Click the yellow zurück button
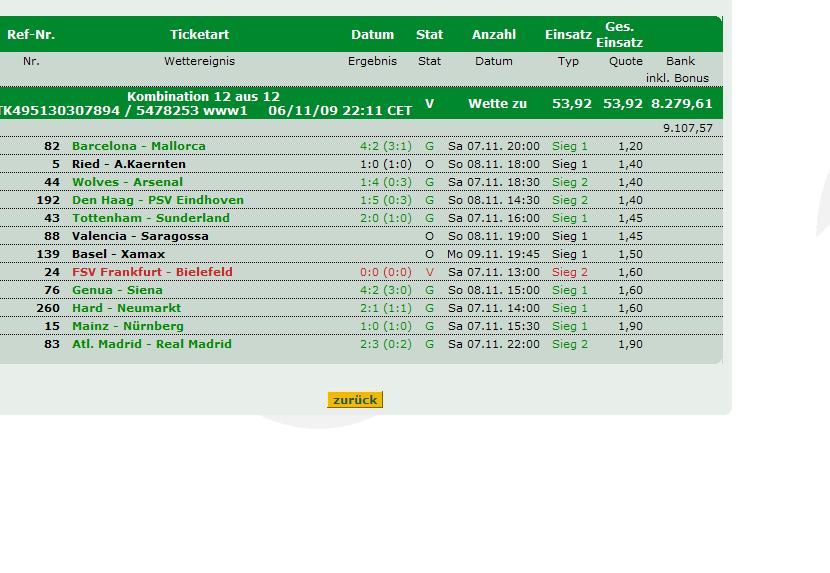 click(x=355, y=400)
